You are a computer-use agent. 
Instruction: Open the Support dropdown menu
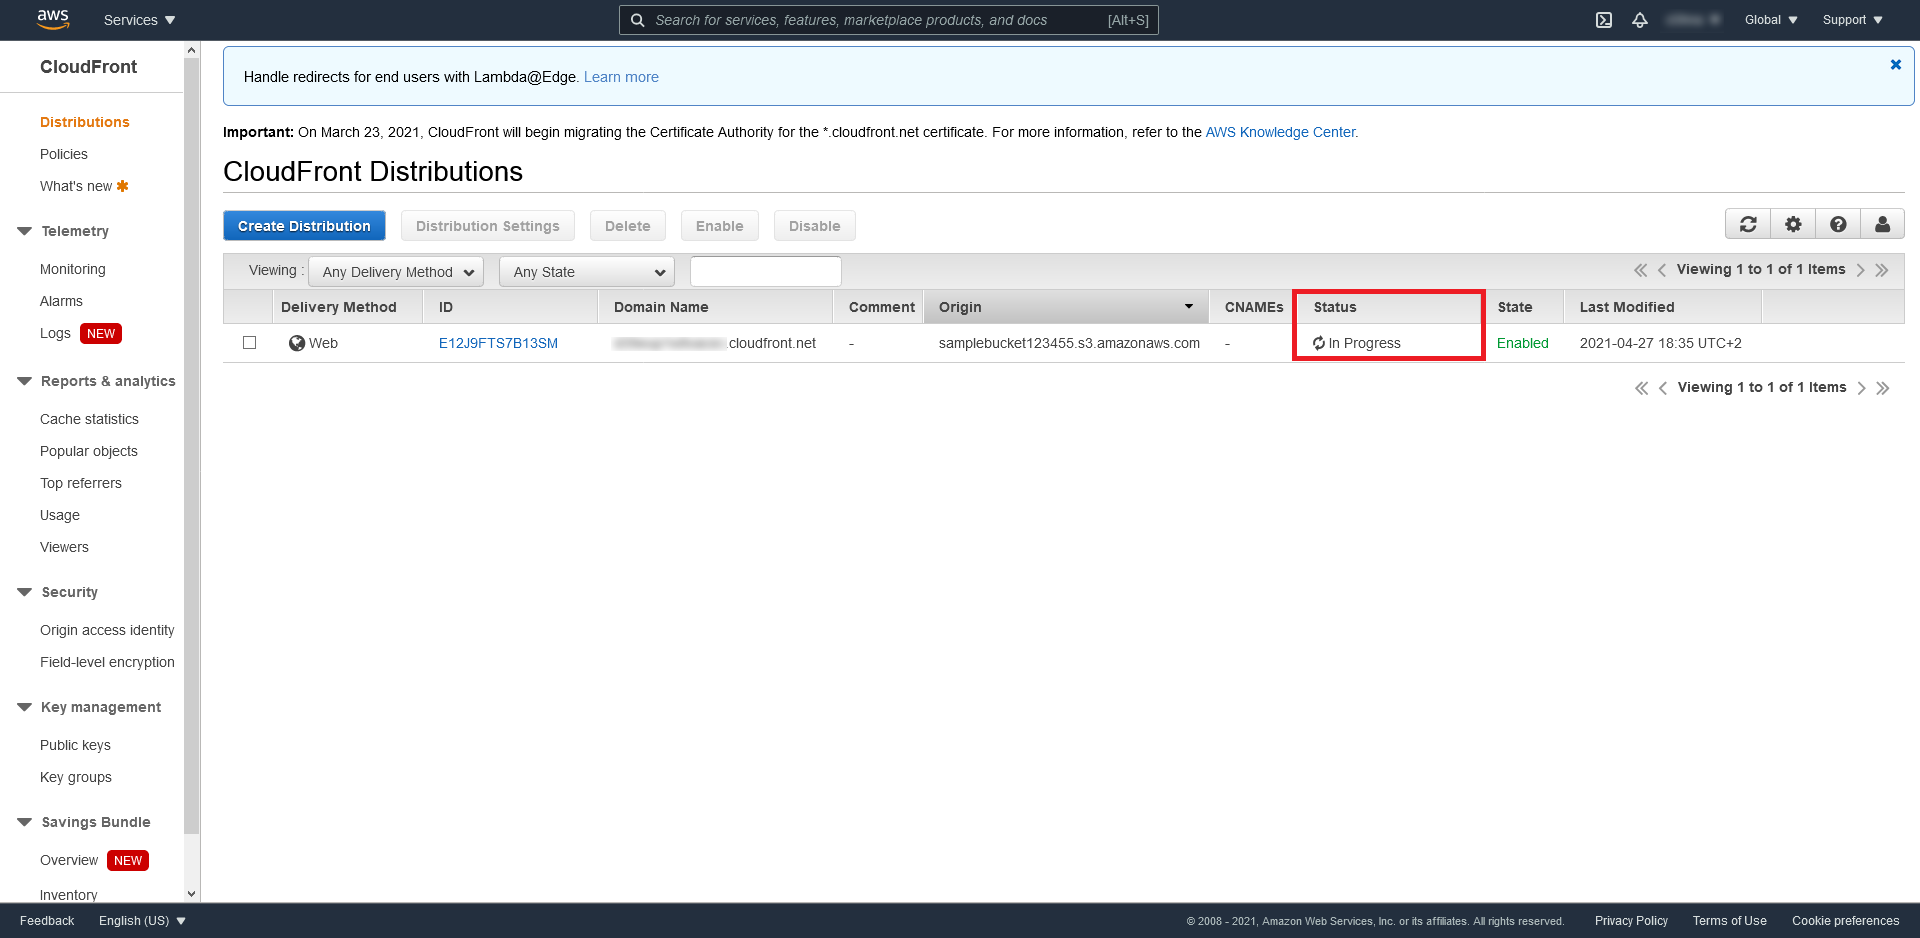1853,20
